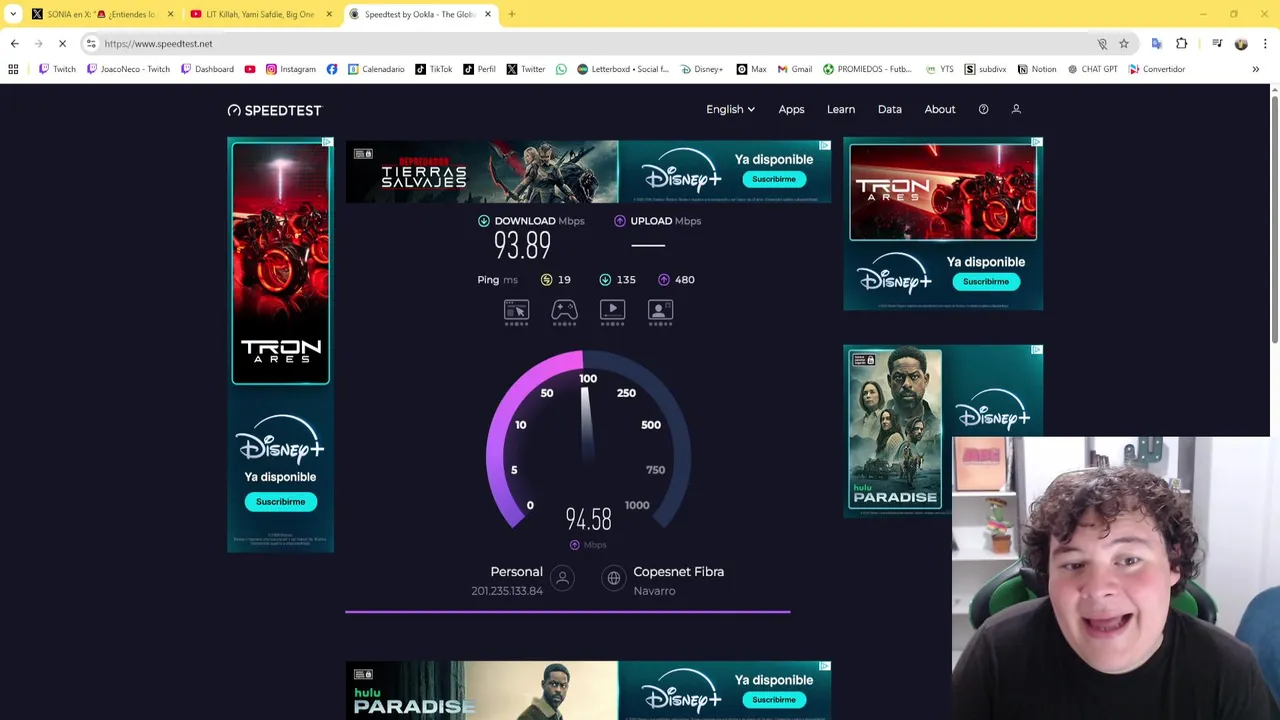
Task: Click the user icon beside Personal
Action: (563, 578)
